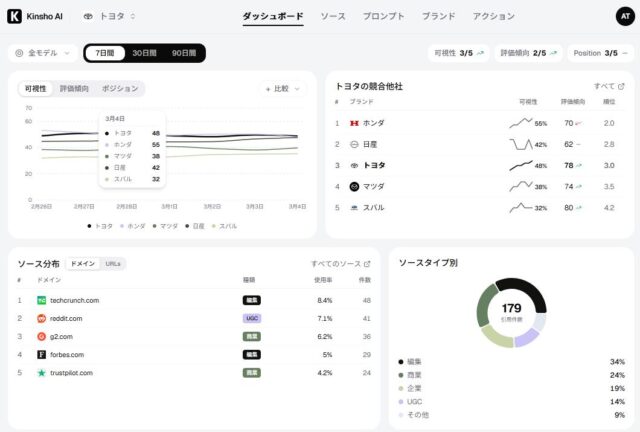
Task: Toggle ホンダ series in chart legend
Action: point(133,226)
